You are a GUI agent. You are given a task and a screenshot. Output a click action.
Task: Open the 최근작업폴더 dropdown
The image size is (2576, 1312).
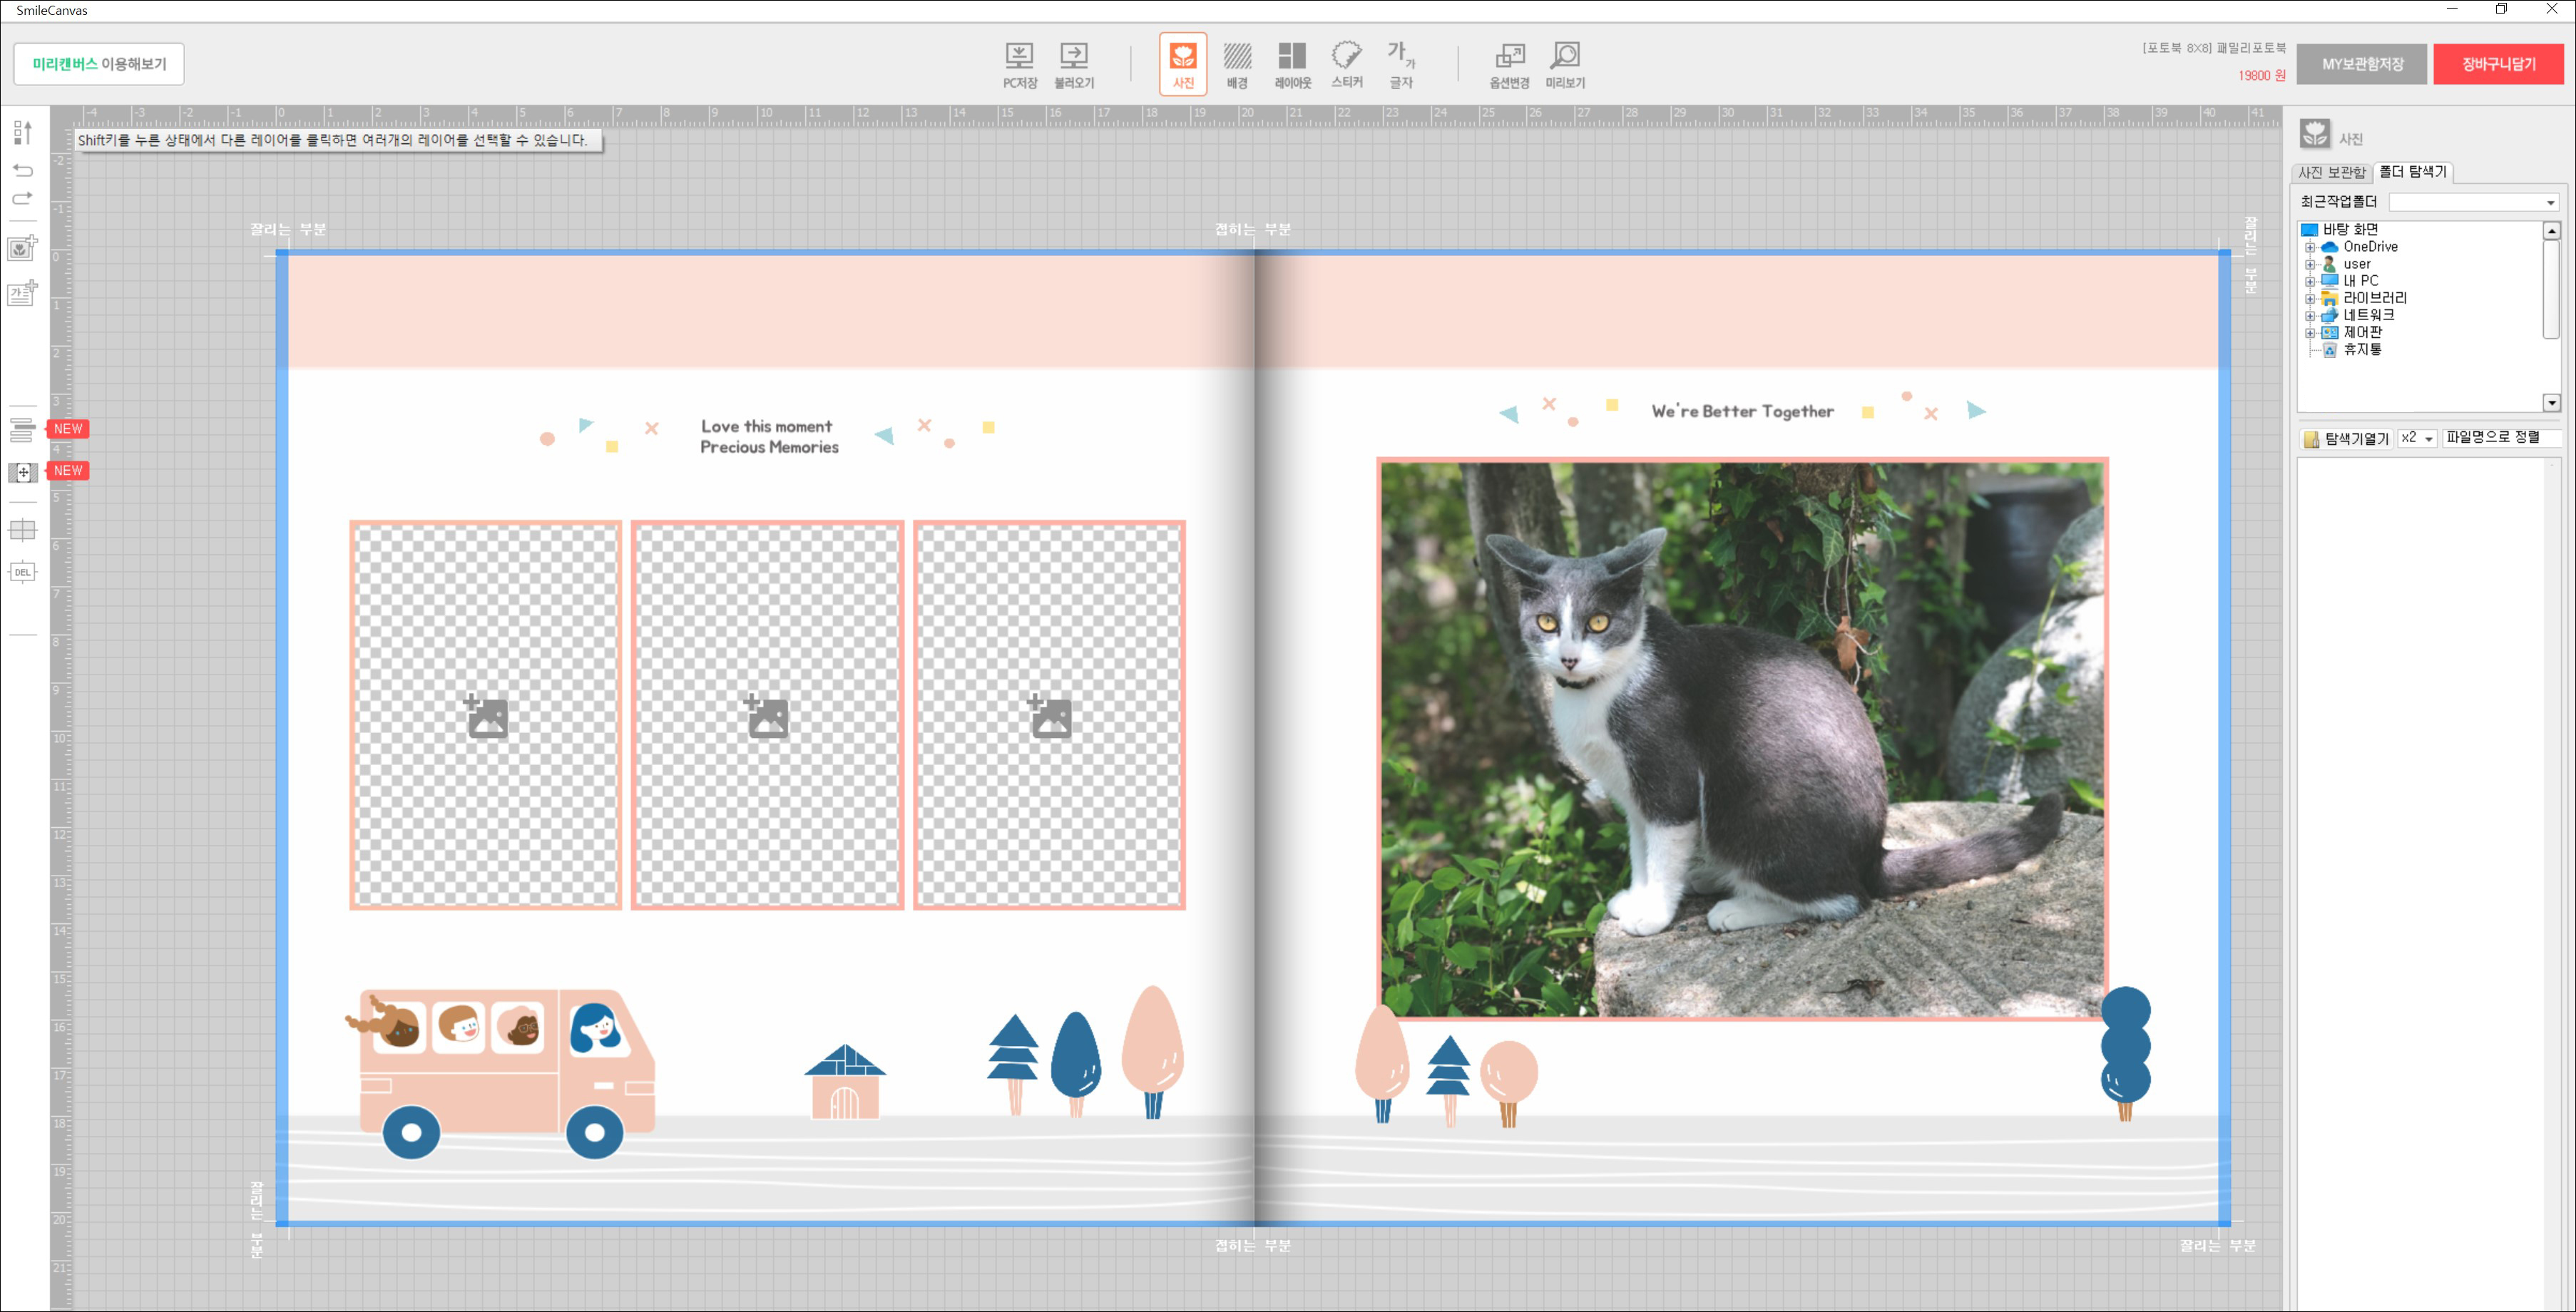(2474, 203)
